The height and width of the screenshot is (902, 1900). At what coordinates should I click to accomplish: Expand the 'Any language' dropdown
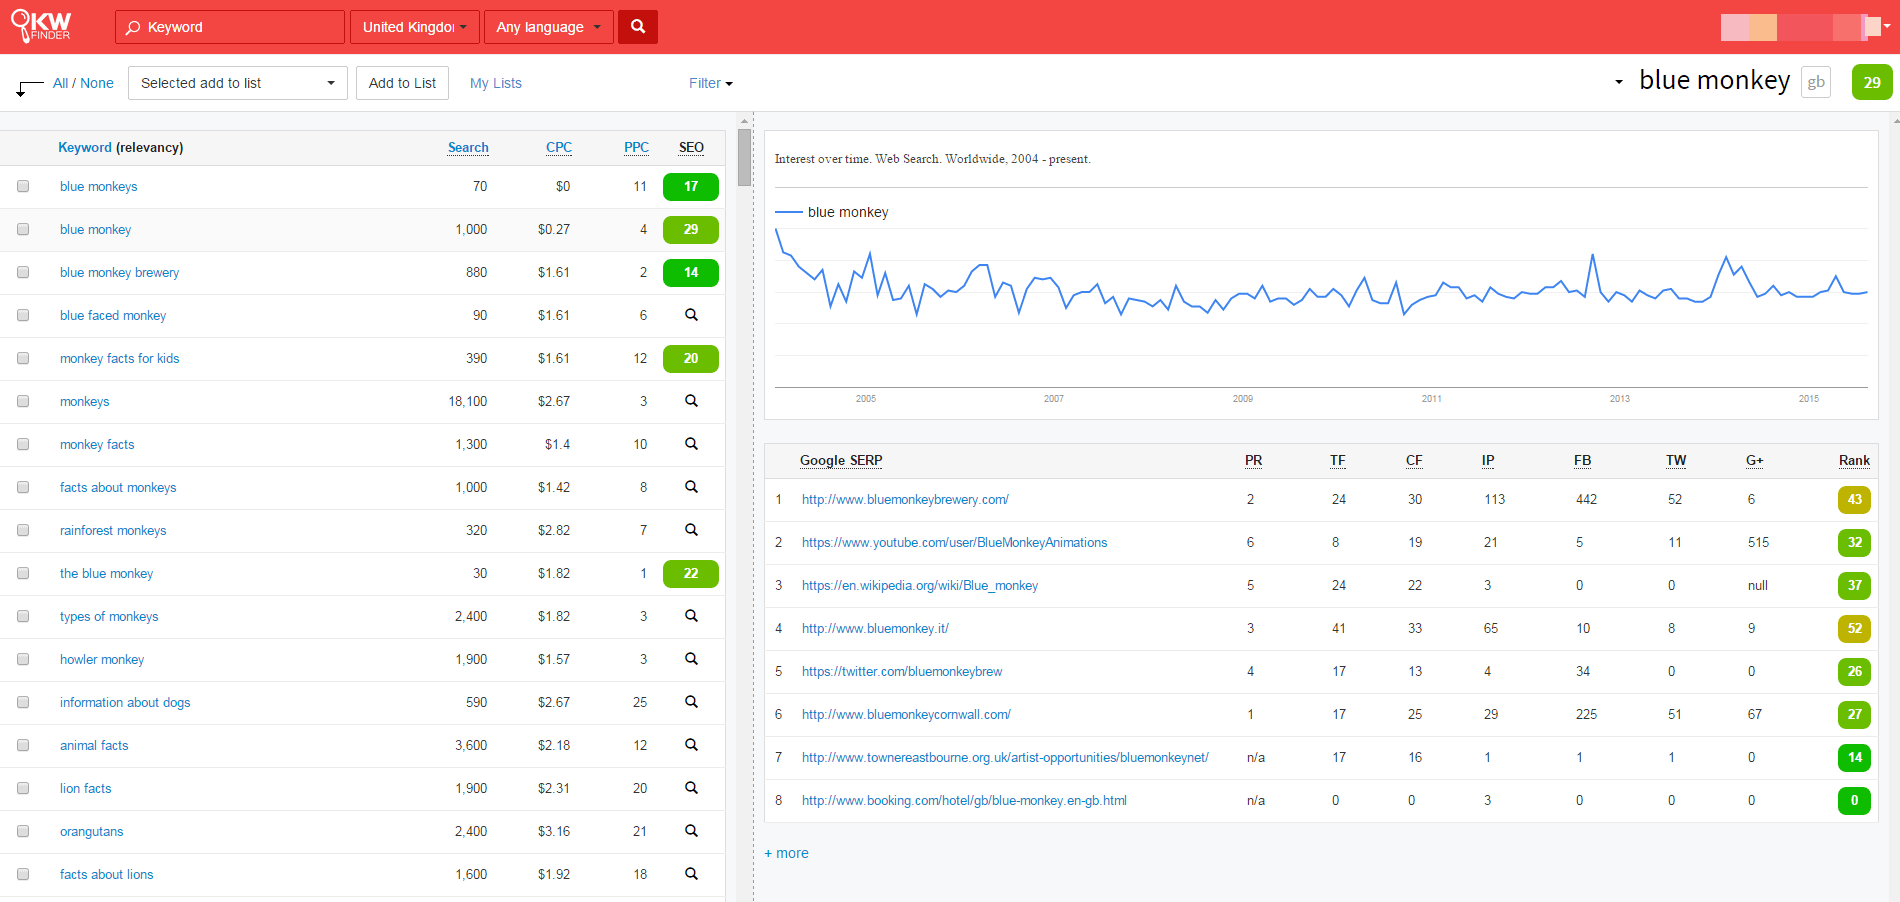tap(548, 27)
